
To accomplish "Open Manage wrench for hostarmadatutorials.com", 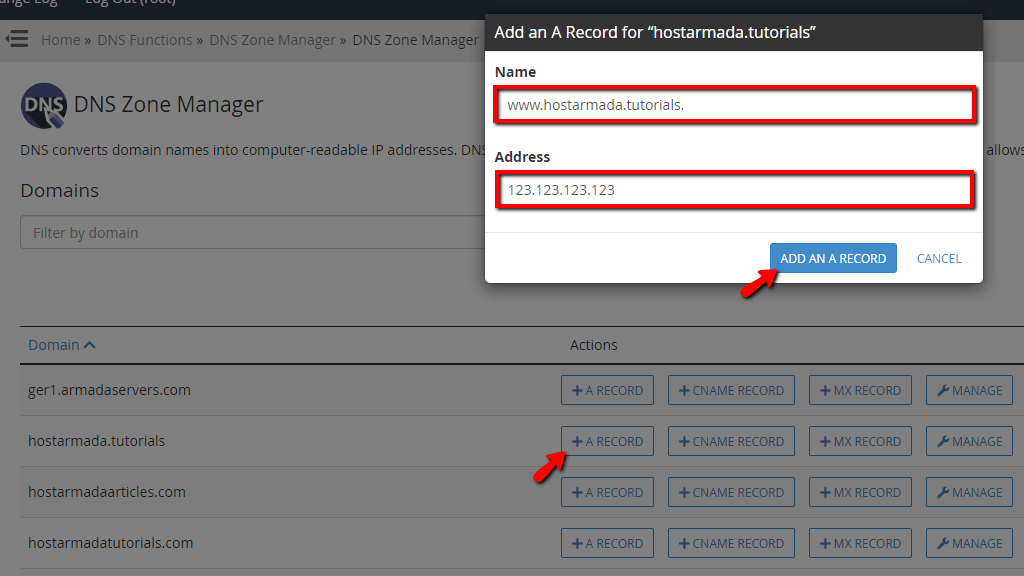I will pos(969,543).
